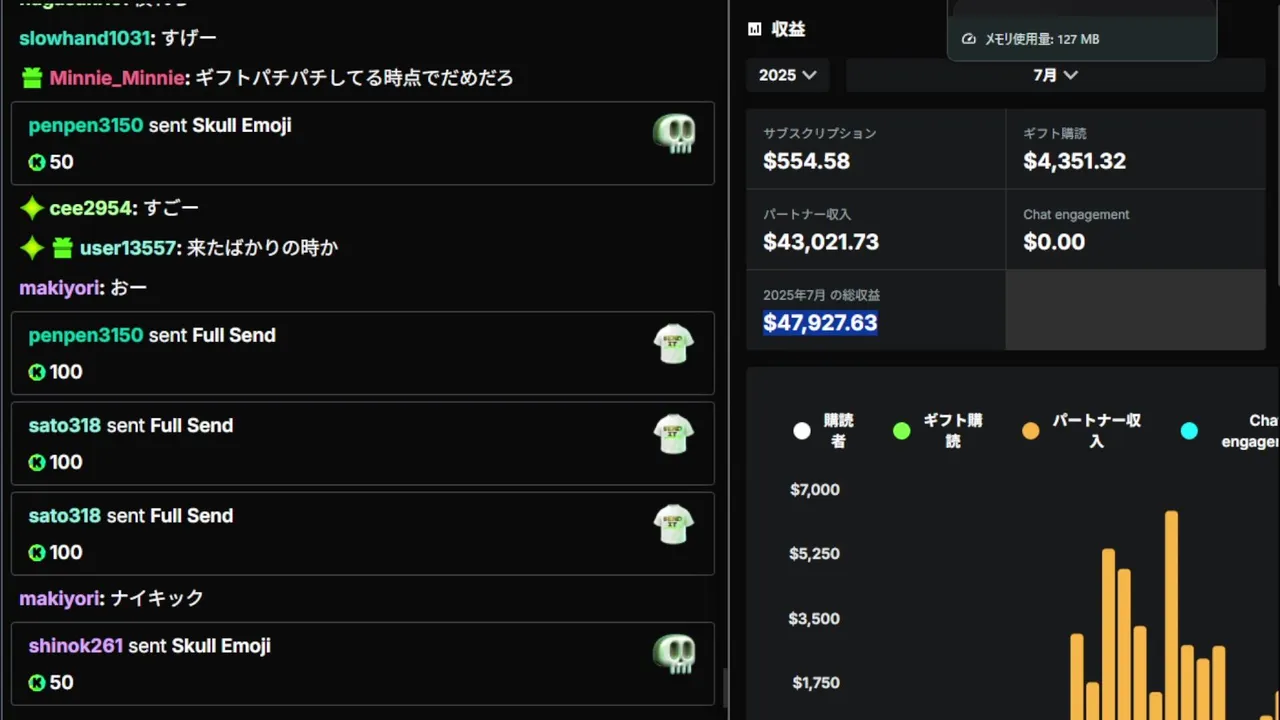Click the skull icon in shinok261's gift
The image size is (1280, 720).
(674, 654)
